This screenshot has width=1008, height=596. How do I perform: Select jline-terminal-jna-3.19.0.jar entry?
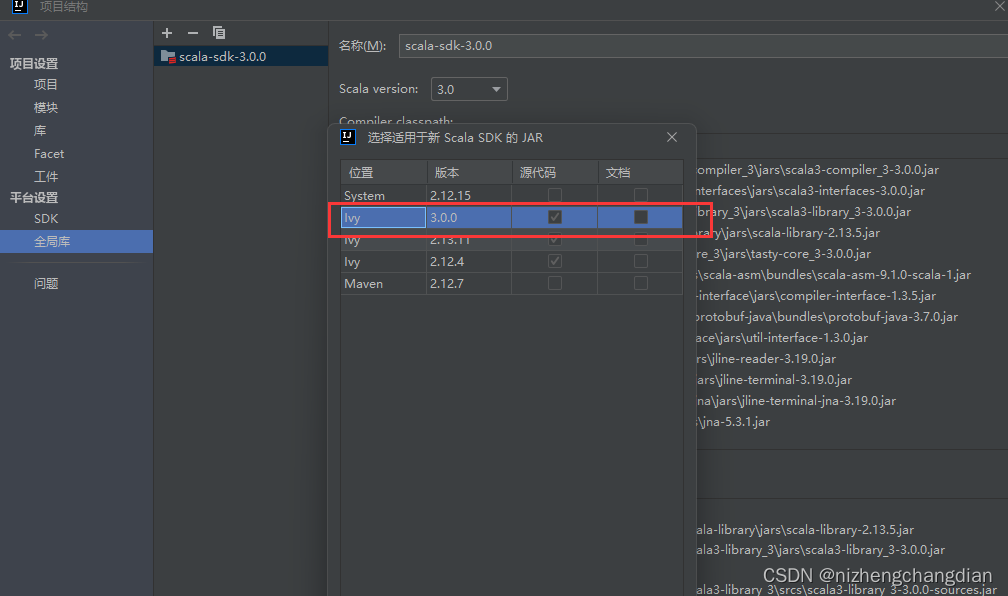click(796, 401)
